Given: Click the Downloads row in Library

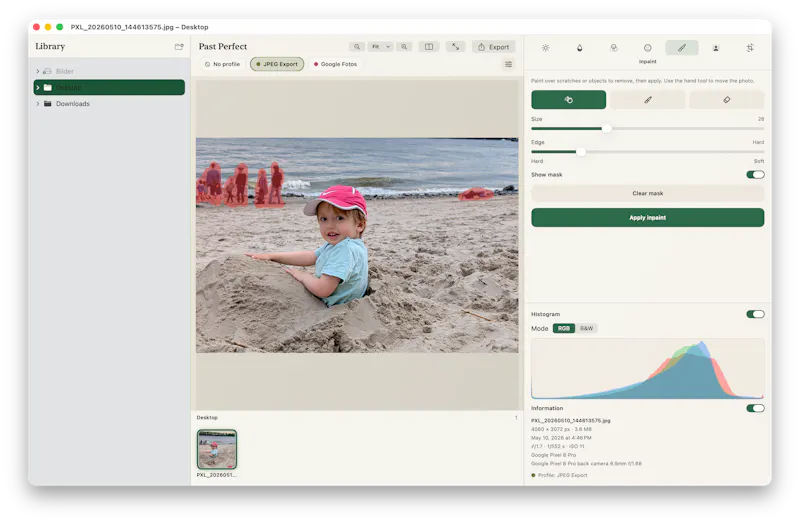Looking at the screenshot, I should (x=109, y=104).
